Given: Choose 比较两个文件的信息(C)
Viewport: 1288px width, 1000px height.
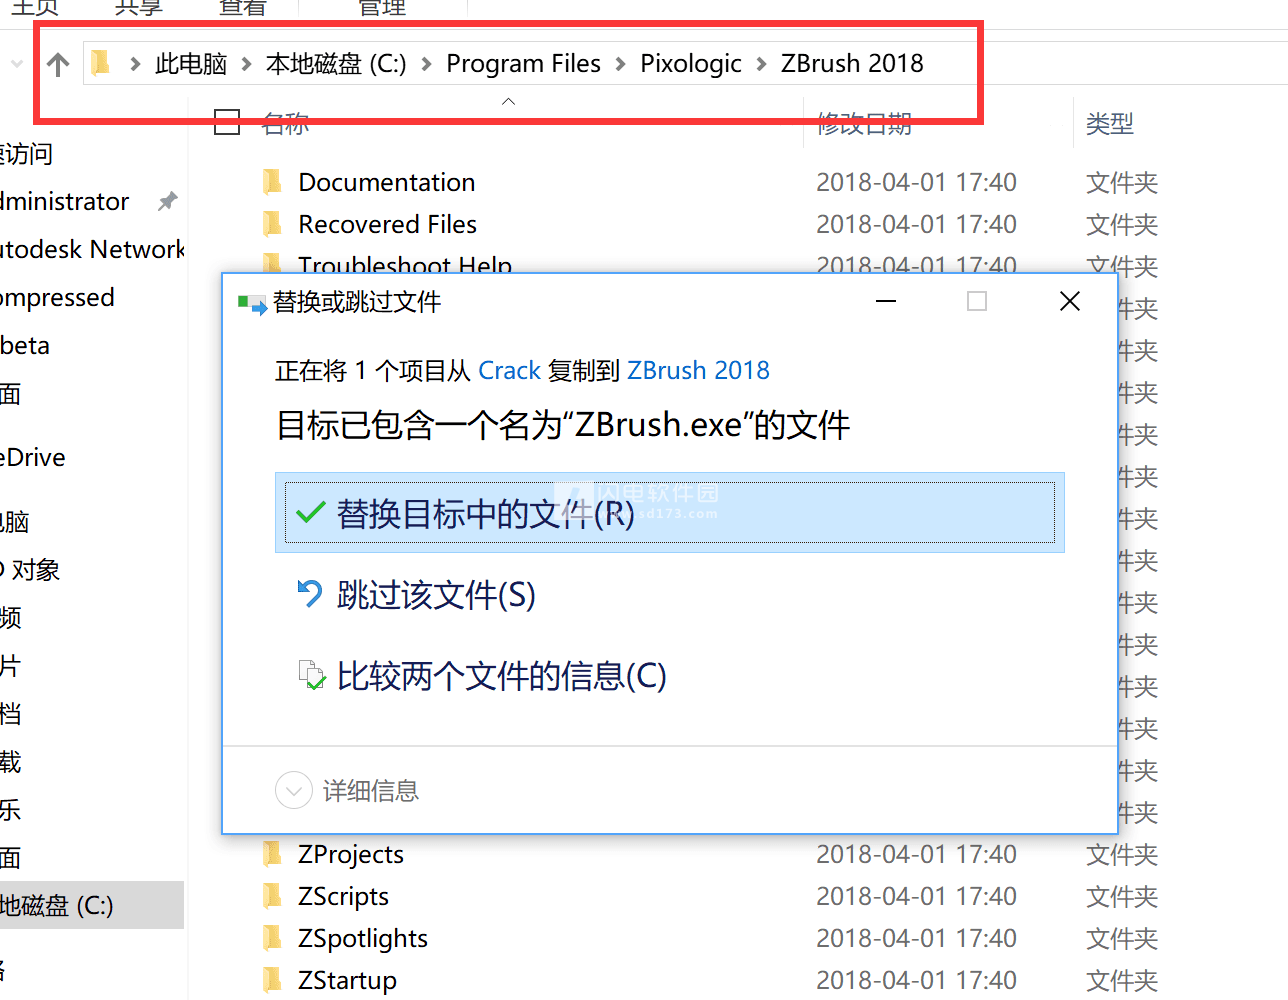Looking at the screenshot, I should 502,676.
